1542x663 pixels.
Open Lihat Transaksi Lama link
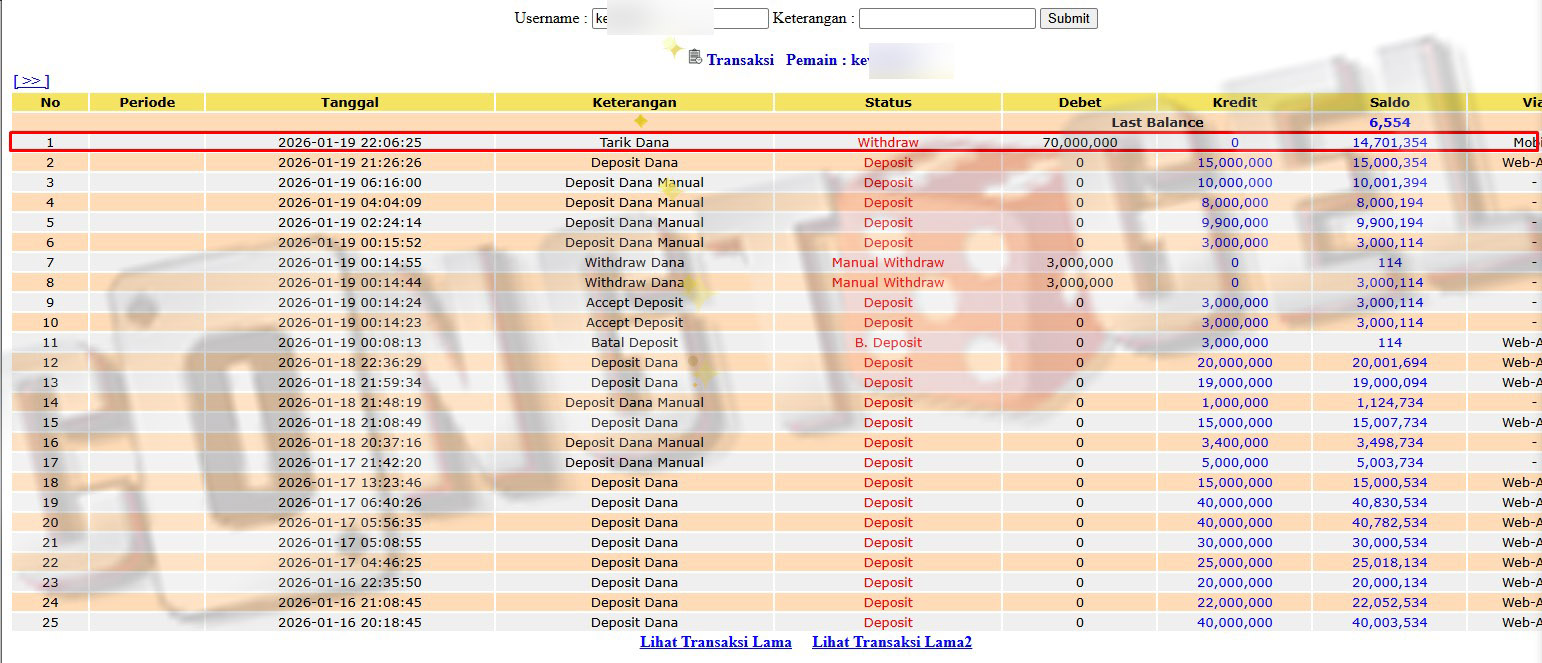715,642
